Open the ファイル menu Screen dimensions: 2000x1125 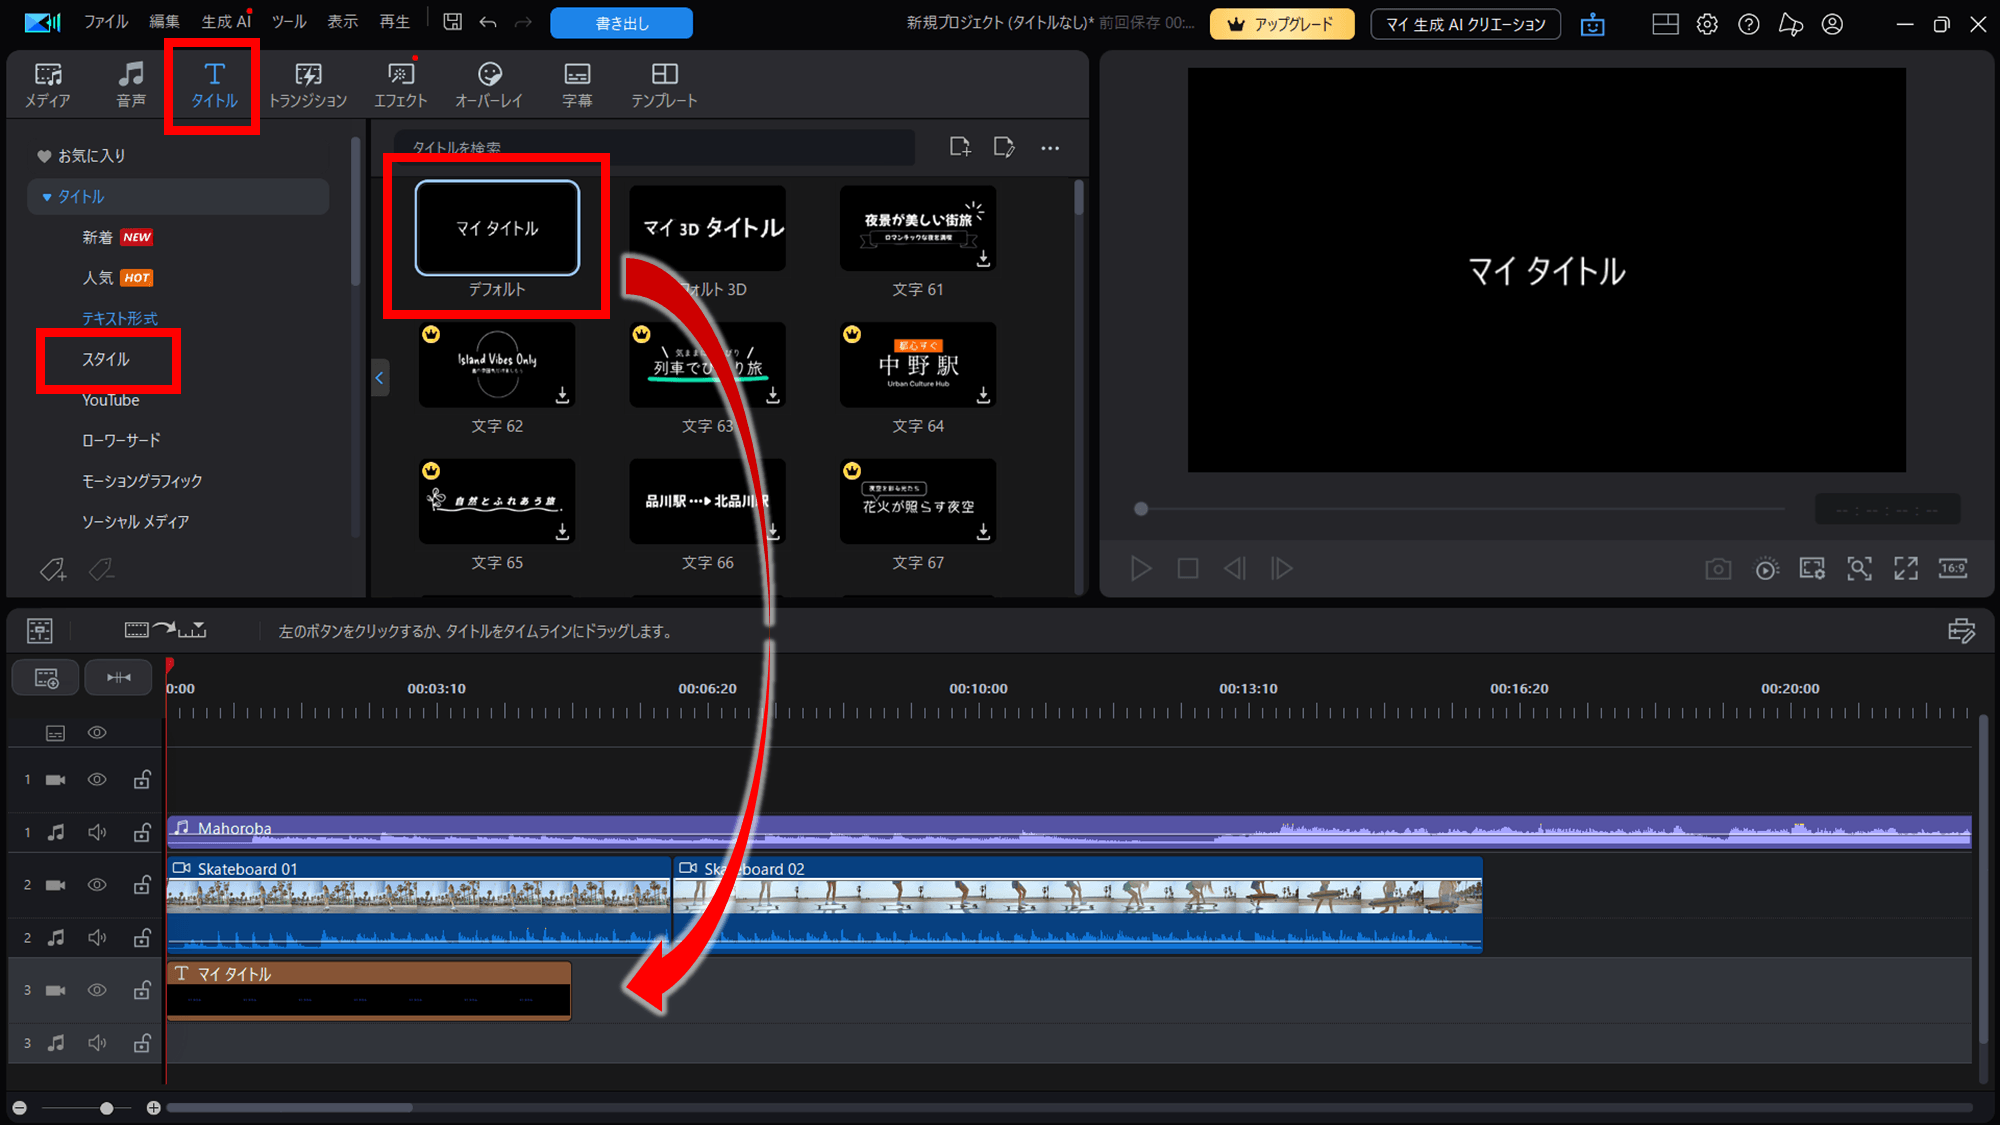tap(106, 22)
